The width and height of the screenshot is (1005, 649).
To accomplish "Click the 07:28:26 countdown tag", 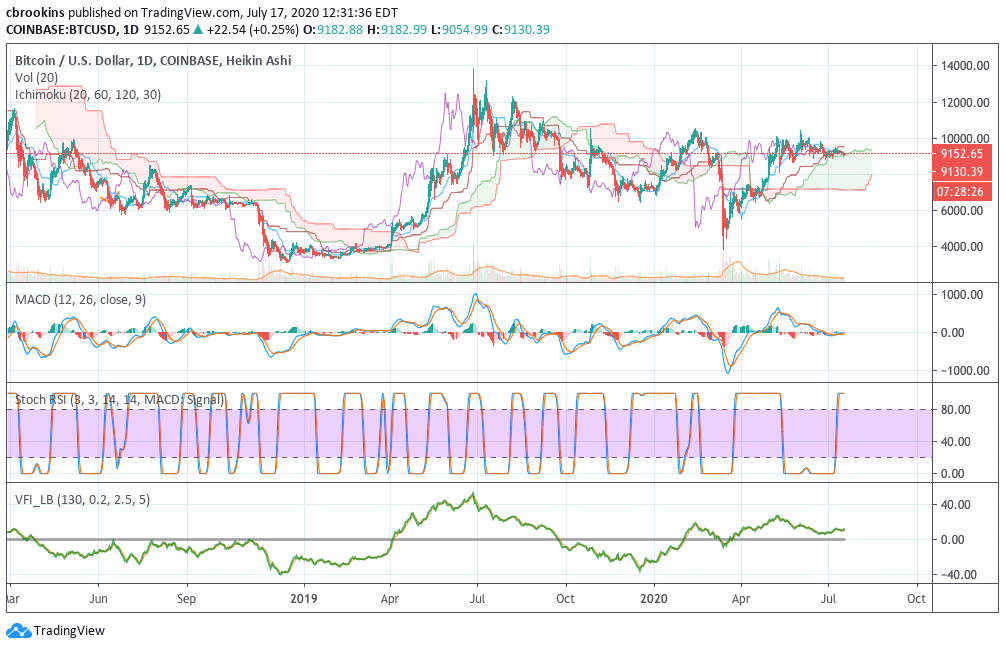I will point(963,191).
